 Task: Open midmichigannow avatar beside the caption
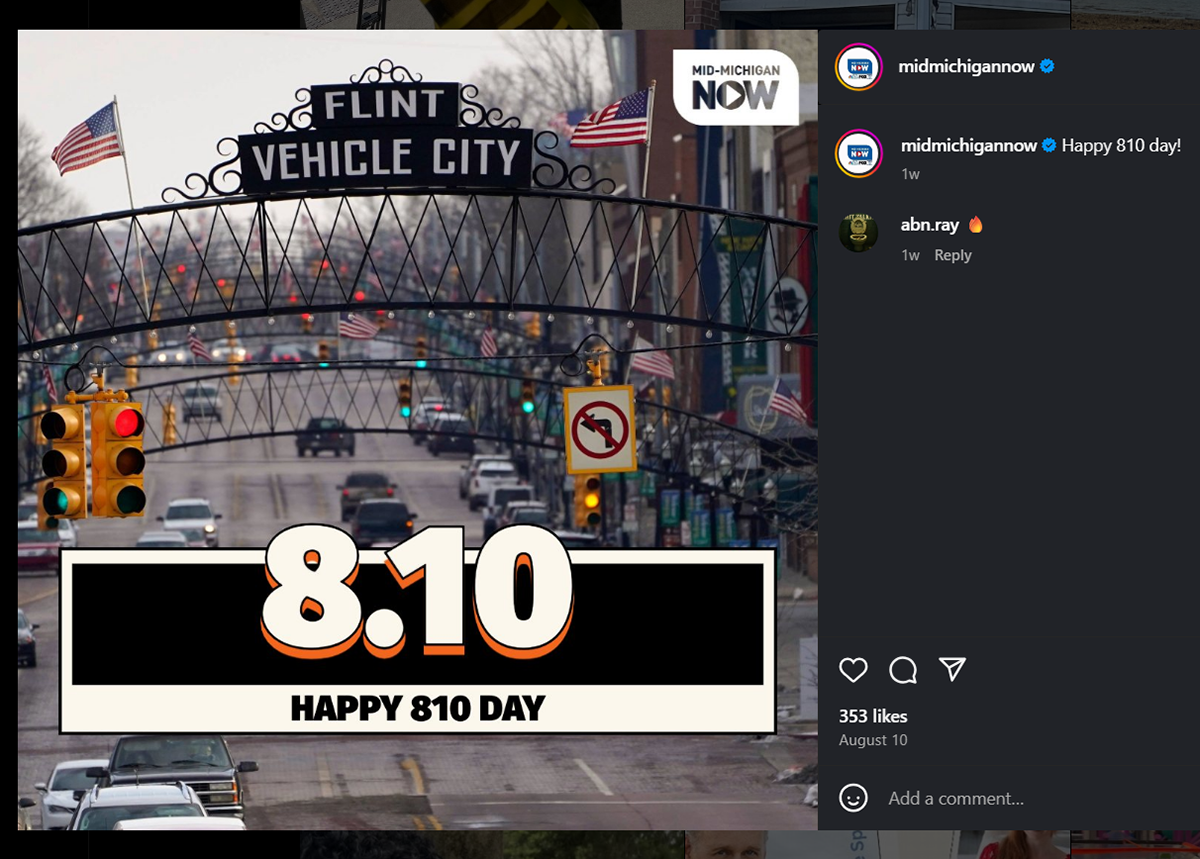(859, 153)
